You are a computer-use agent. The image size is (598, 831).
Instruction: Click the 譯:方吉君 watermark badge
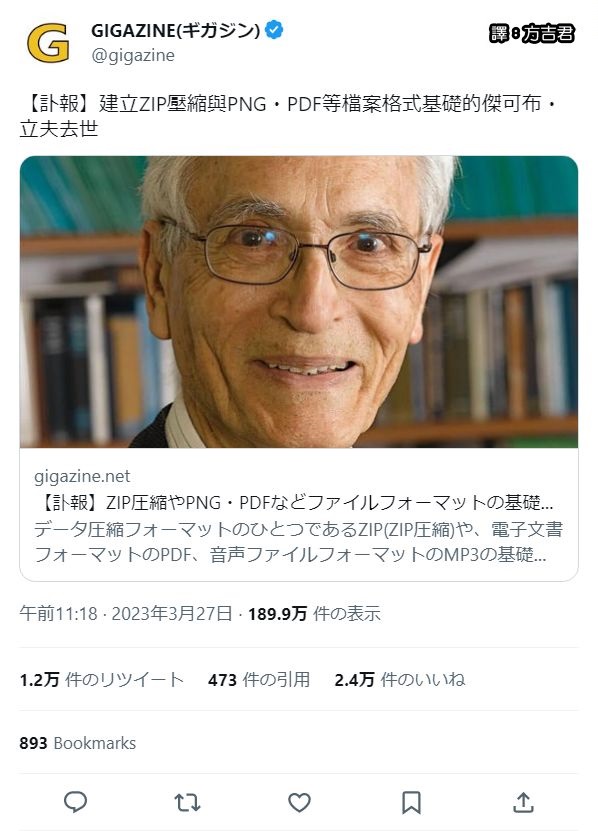tap(532, 34)
